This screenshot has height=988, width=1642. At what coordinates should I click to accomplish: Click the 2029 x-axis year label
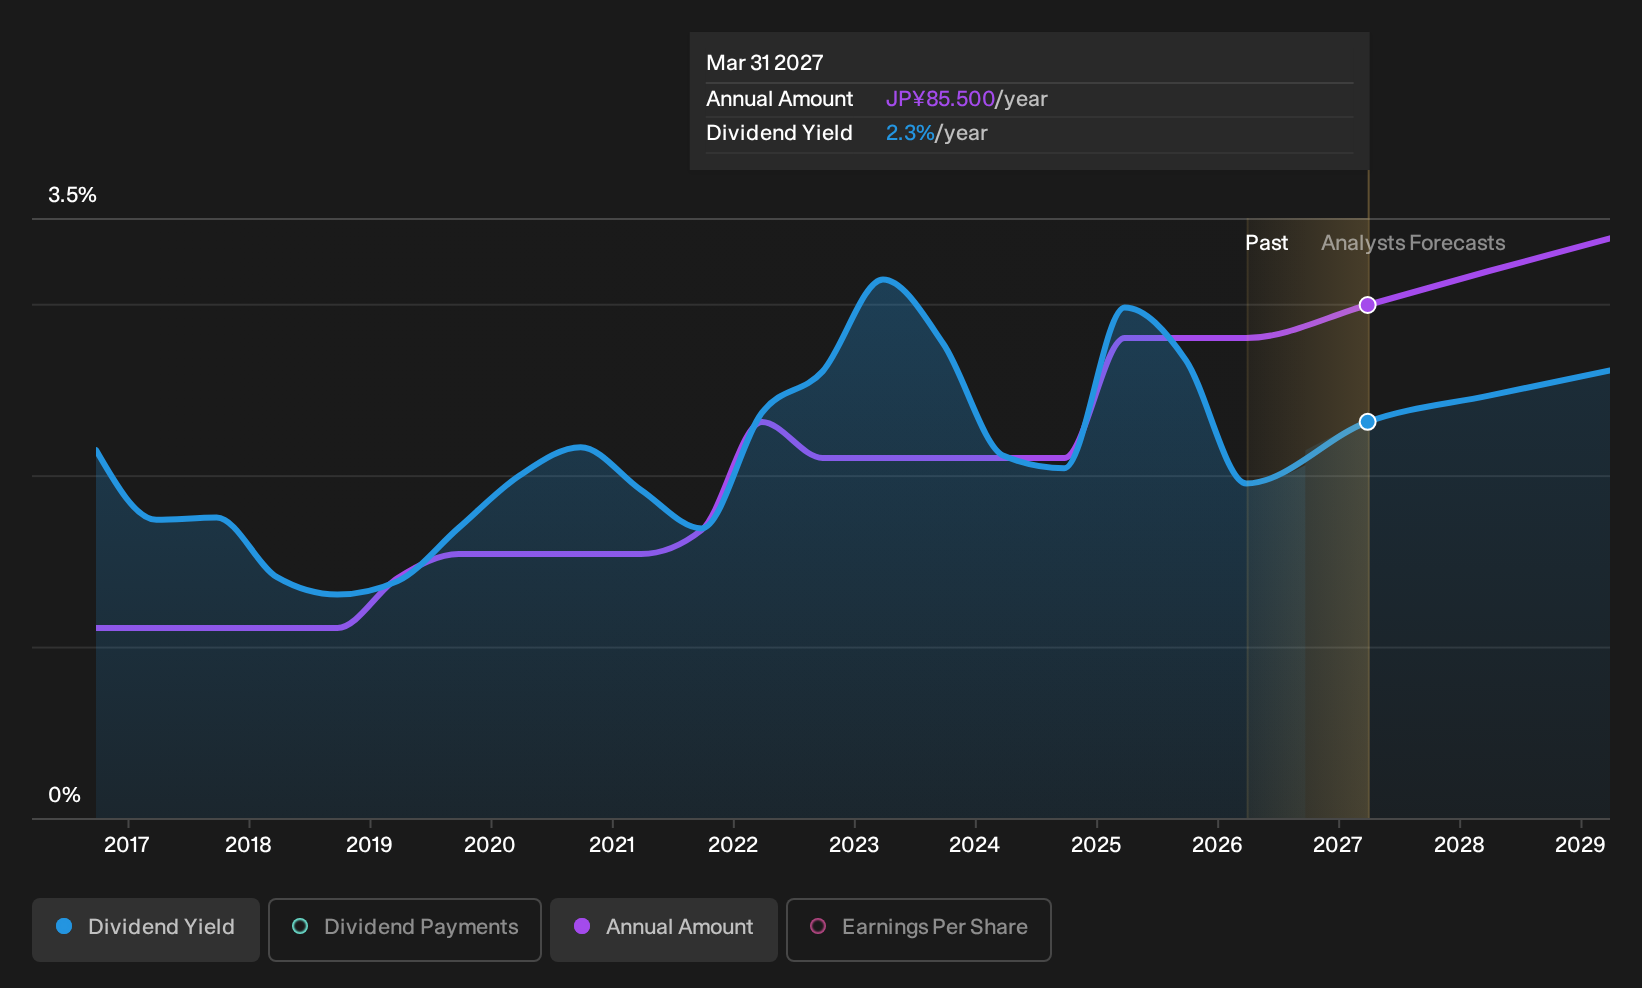pos(1580,845)
